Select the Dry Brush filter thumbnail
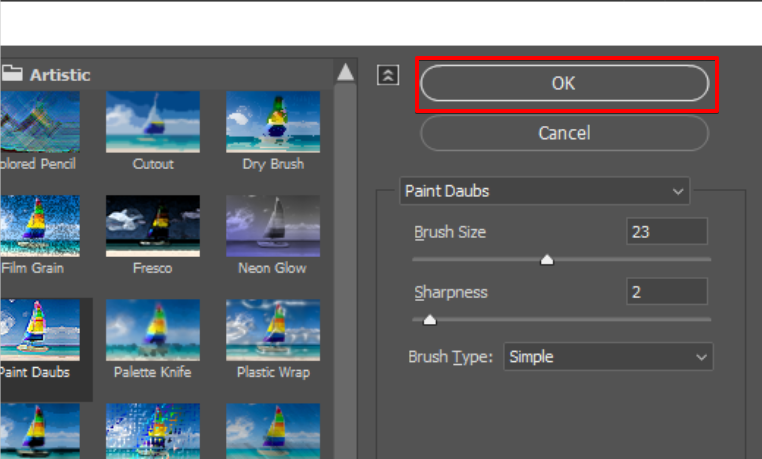The image size is (762, 459). click(x=273, y=122)
